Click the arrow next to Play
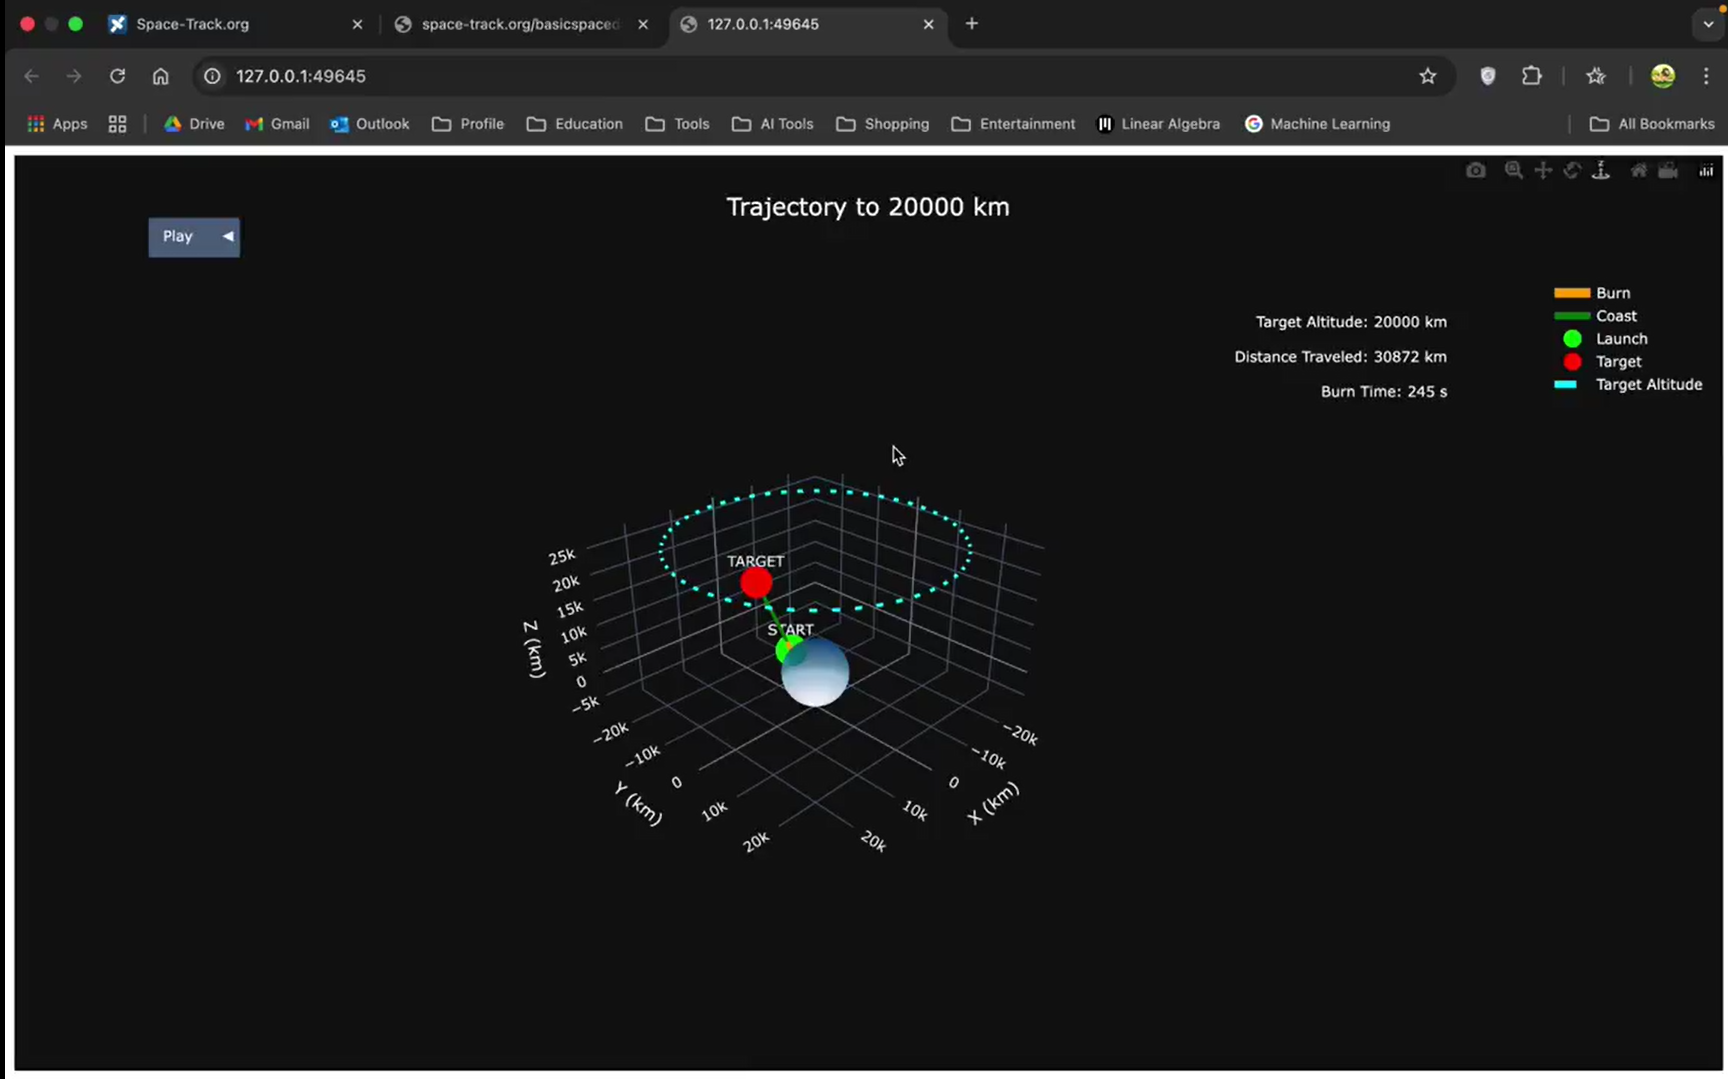This screenshot has width=1728, height=1079. [x=228, y=237]
